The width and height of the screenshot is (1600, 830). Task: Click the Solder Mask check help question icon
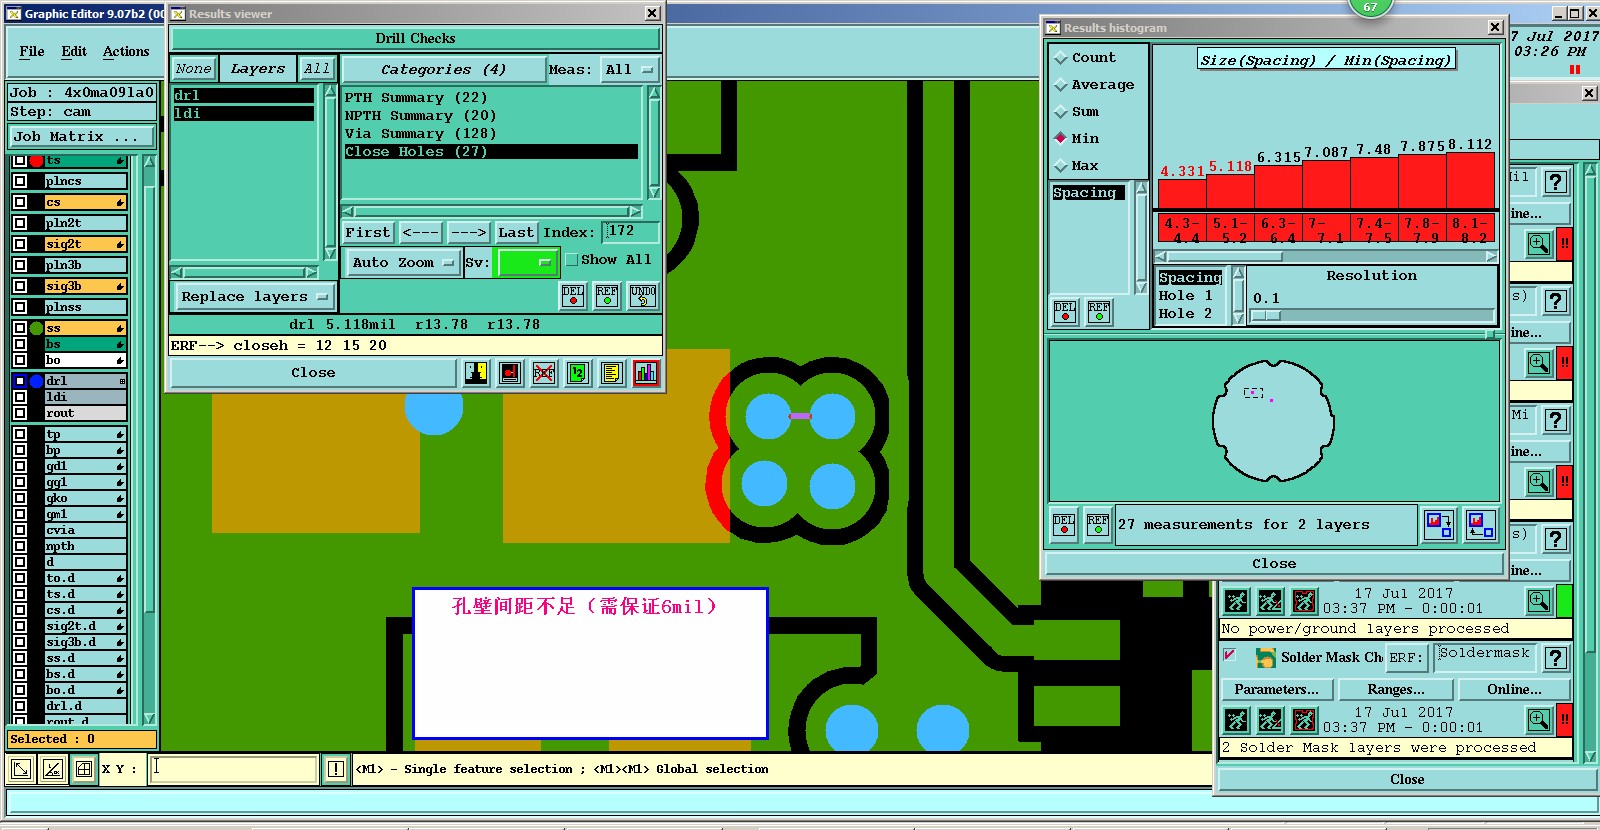tap(1555, 658)
